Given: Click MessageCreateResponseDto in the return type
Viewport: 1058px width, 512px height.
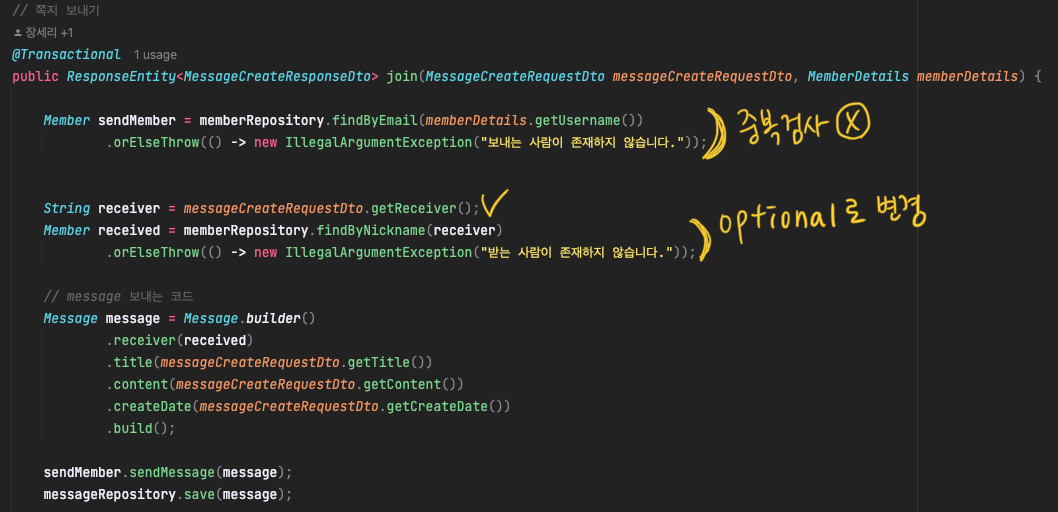Looking at the screenshot, I should point(277,76).
